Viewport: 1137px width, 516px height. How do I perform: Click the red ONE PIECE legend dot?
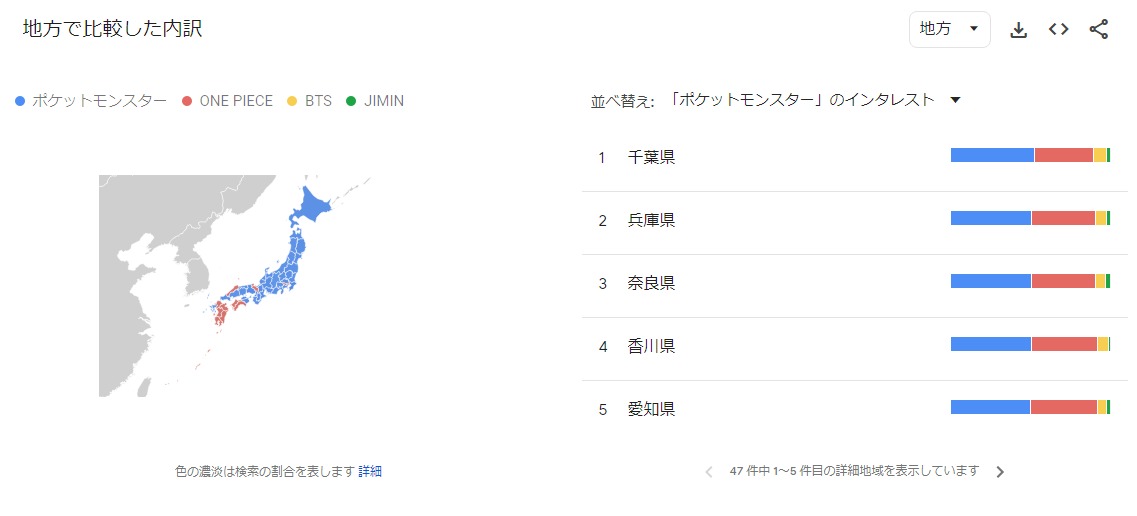pos(188,101)
